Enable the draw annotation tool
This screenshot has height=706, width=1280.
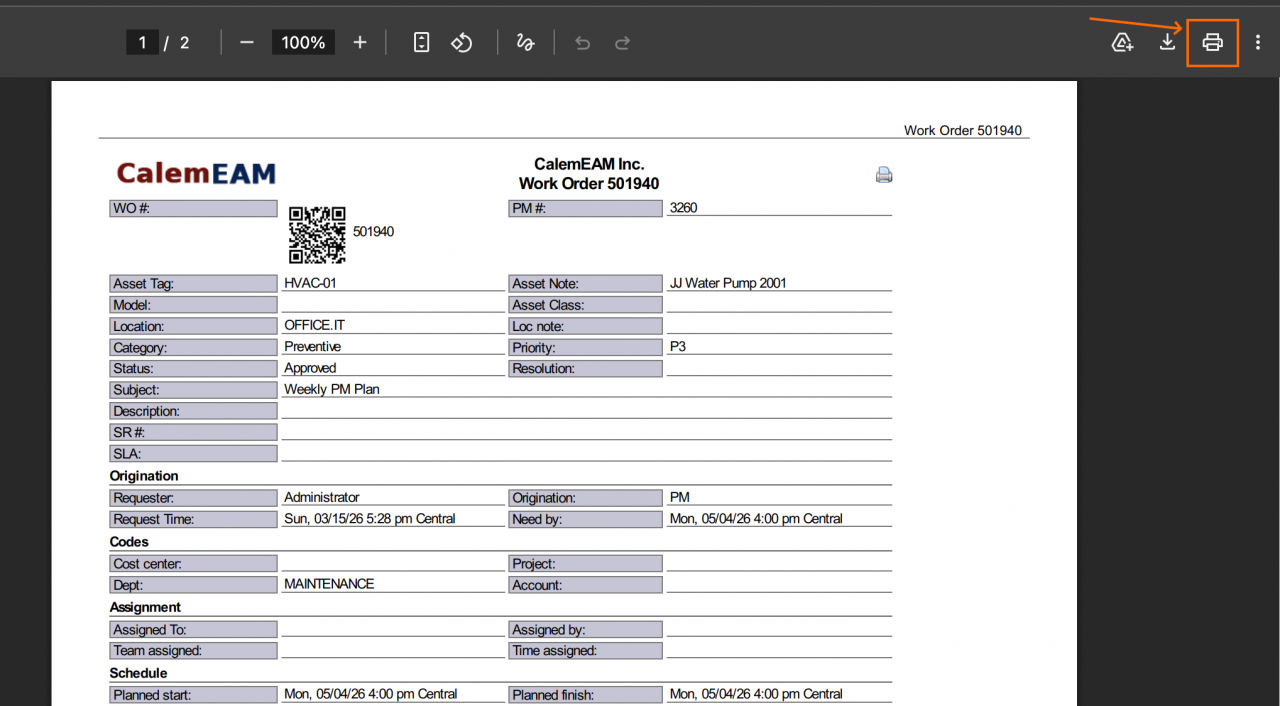click(525, 42)
